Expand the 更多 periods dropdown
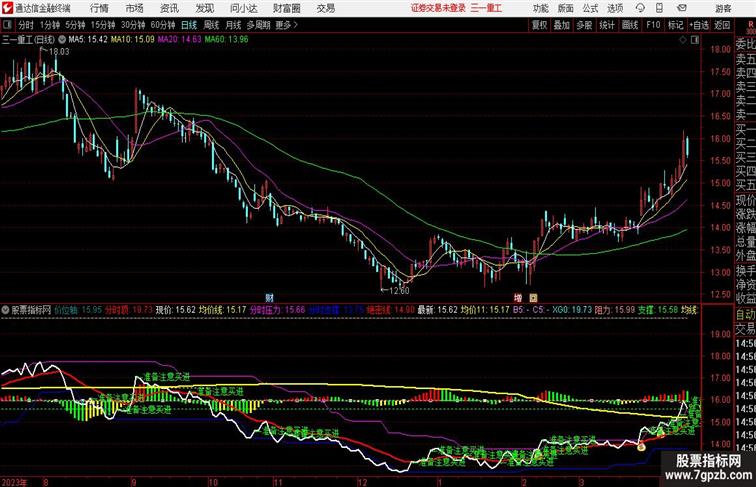 coord(286,25)
